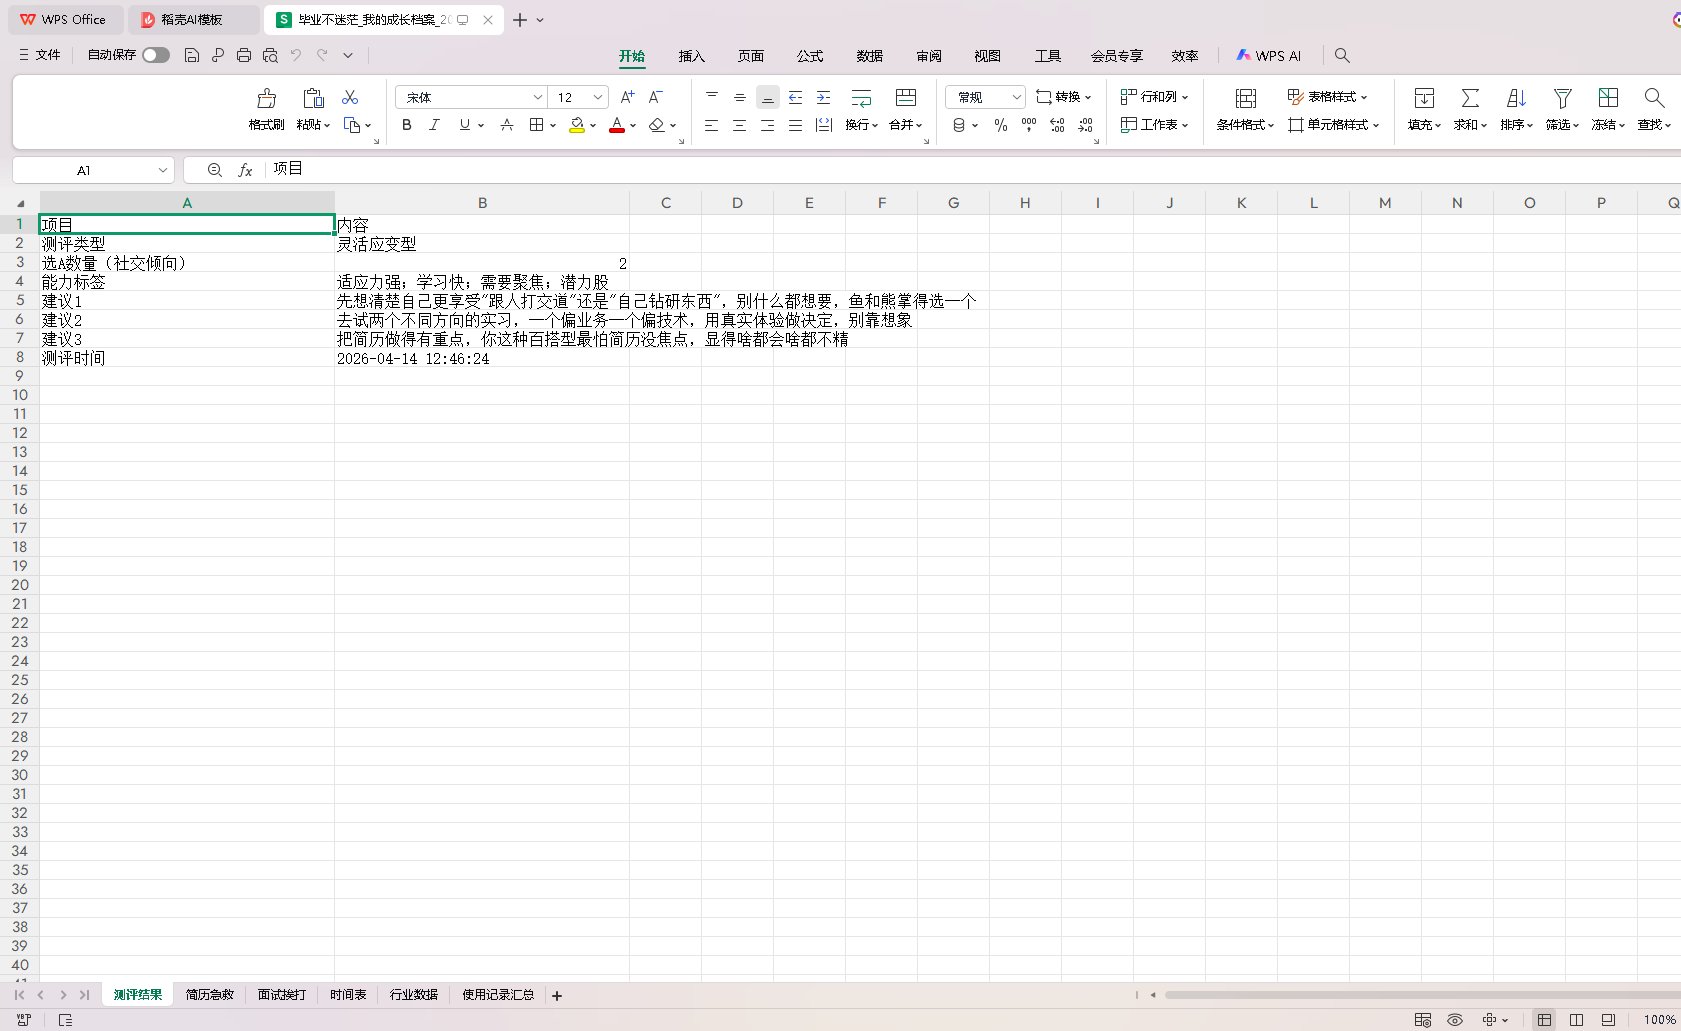Click the increase font size icon
The width and height of the screenshot is (1681, 1031).
pos(627,97)
